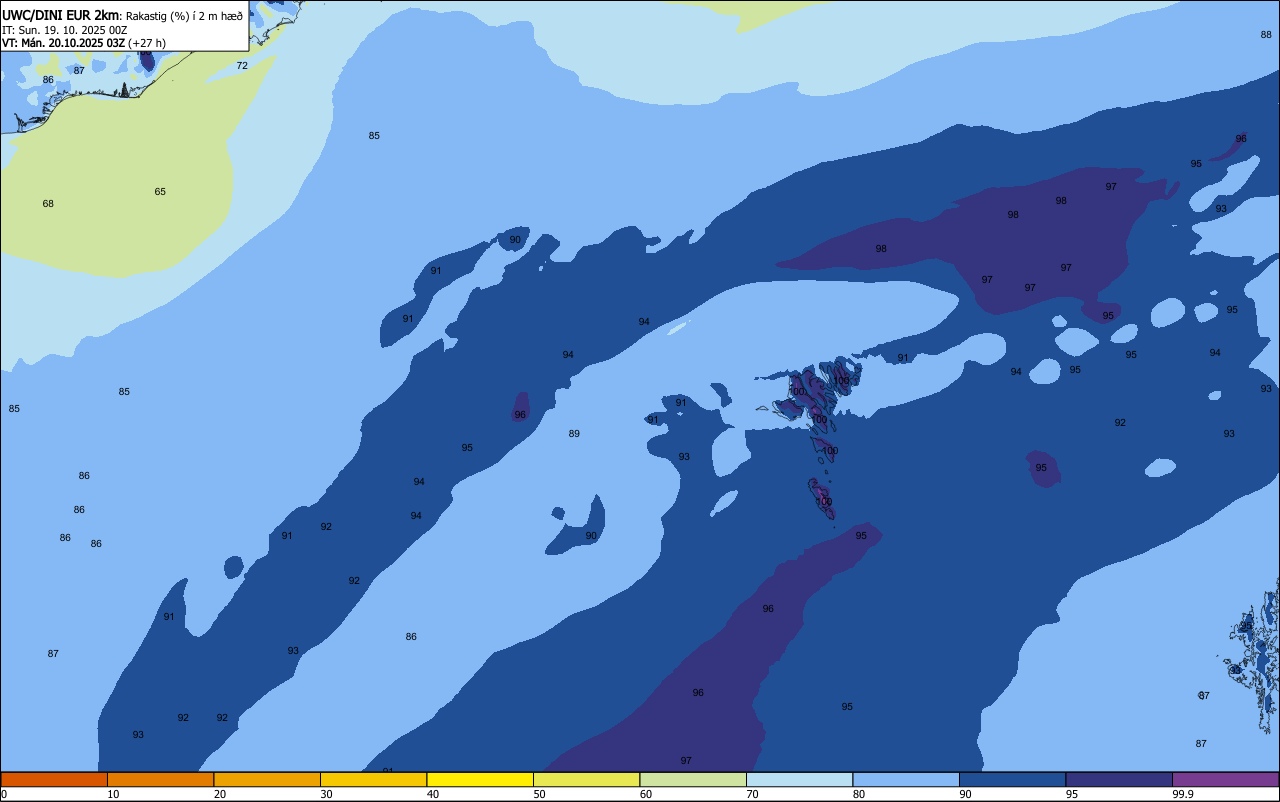The height and width of the screenshot is (802, 1280).
Task: Click the orange 10–20 legend swatch
Action: click(160, 779)
